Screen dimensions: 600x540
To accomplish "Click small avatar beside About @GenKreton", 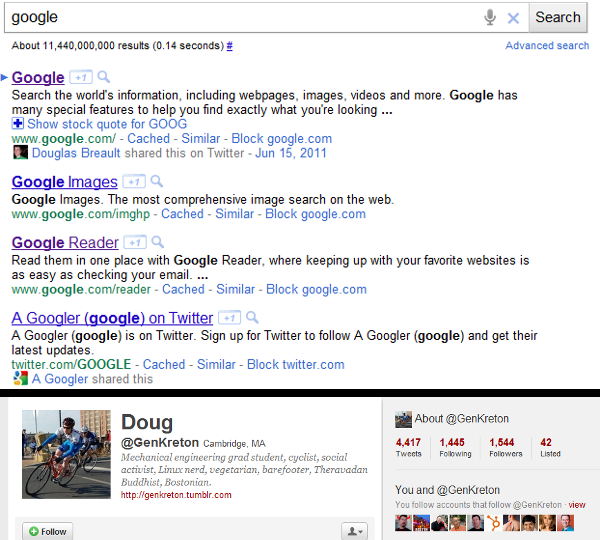I will point(403,419).
